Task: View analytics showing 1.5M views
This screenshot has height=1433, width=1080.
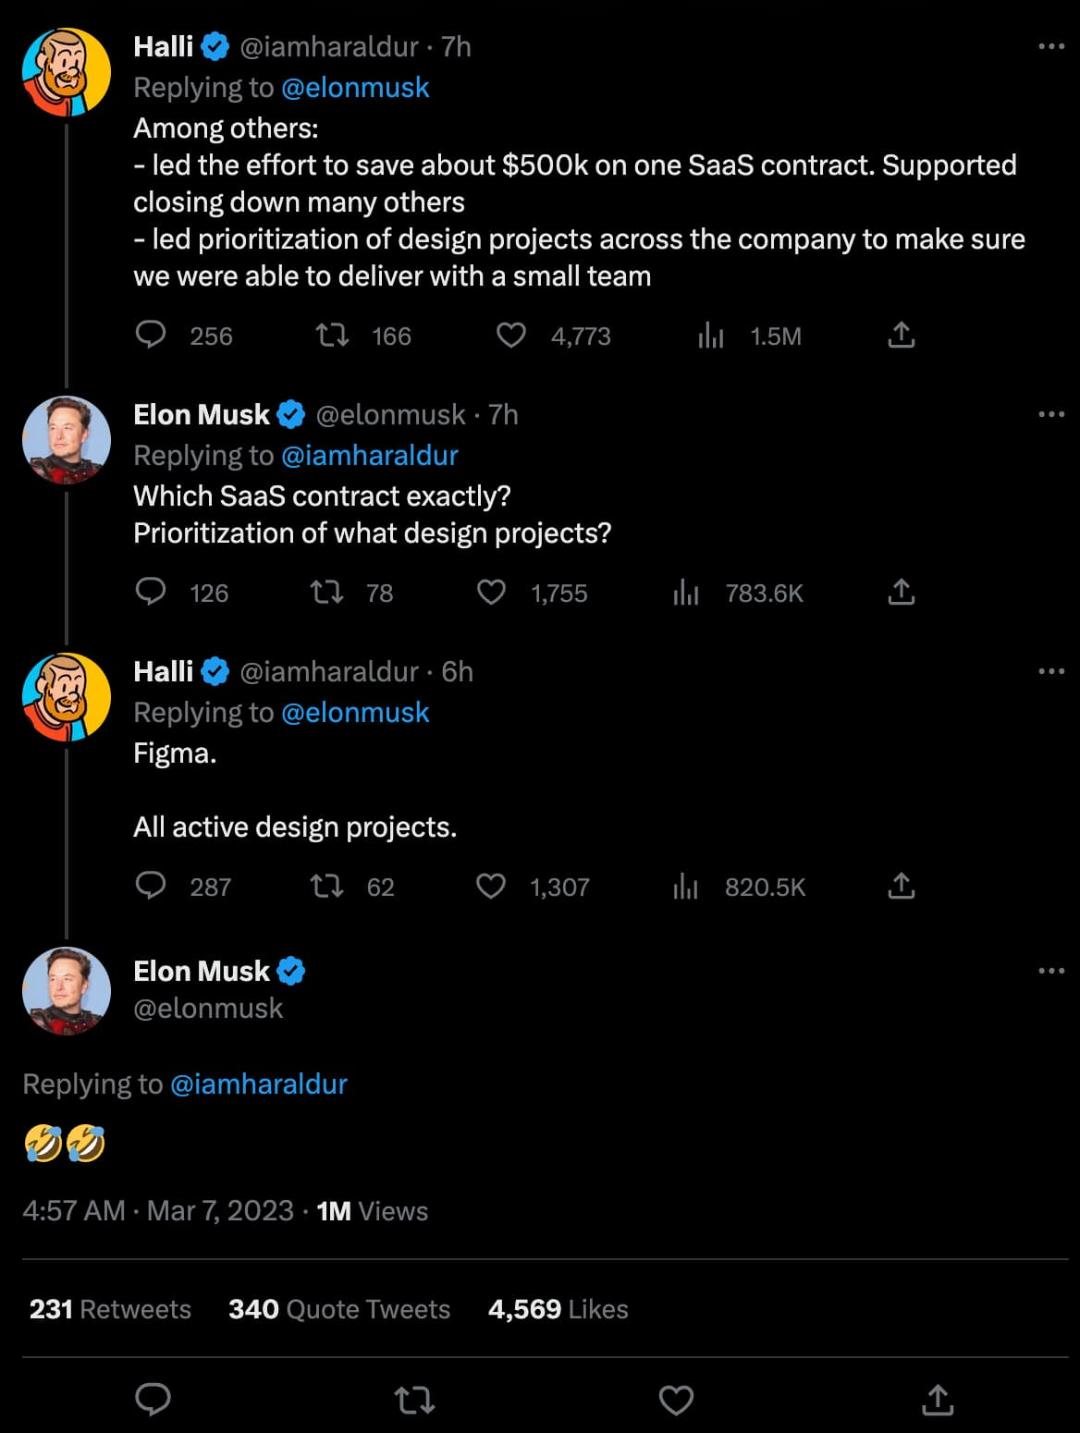Action: pos(710,335)
